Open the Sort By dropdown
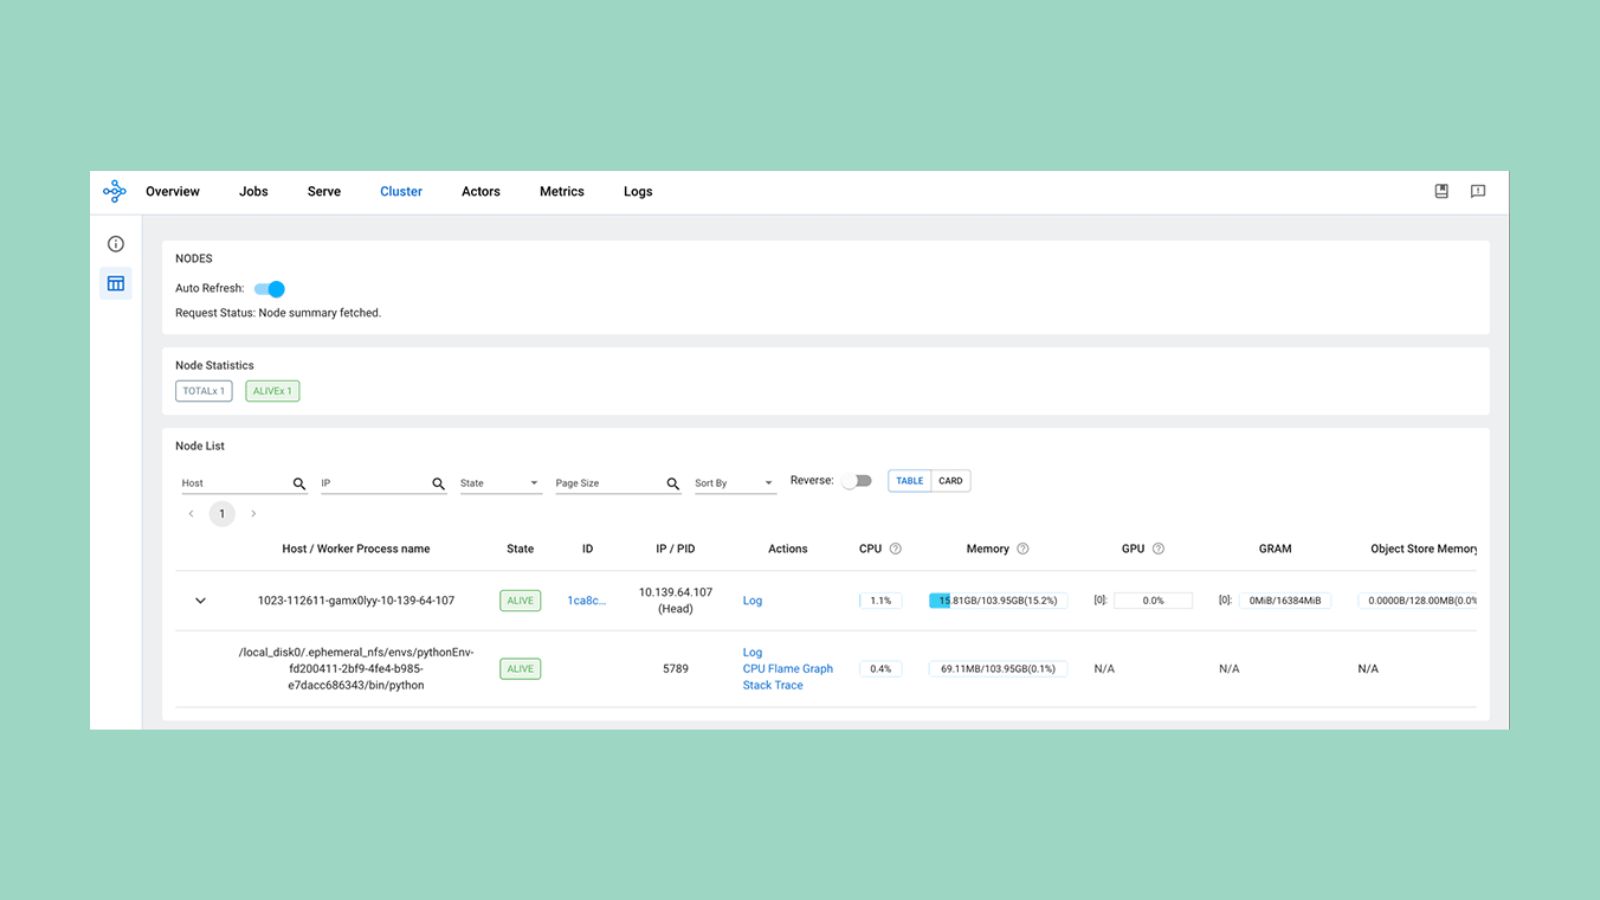 coord(735,483)
